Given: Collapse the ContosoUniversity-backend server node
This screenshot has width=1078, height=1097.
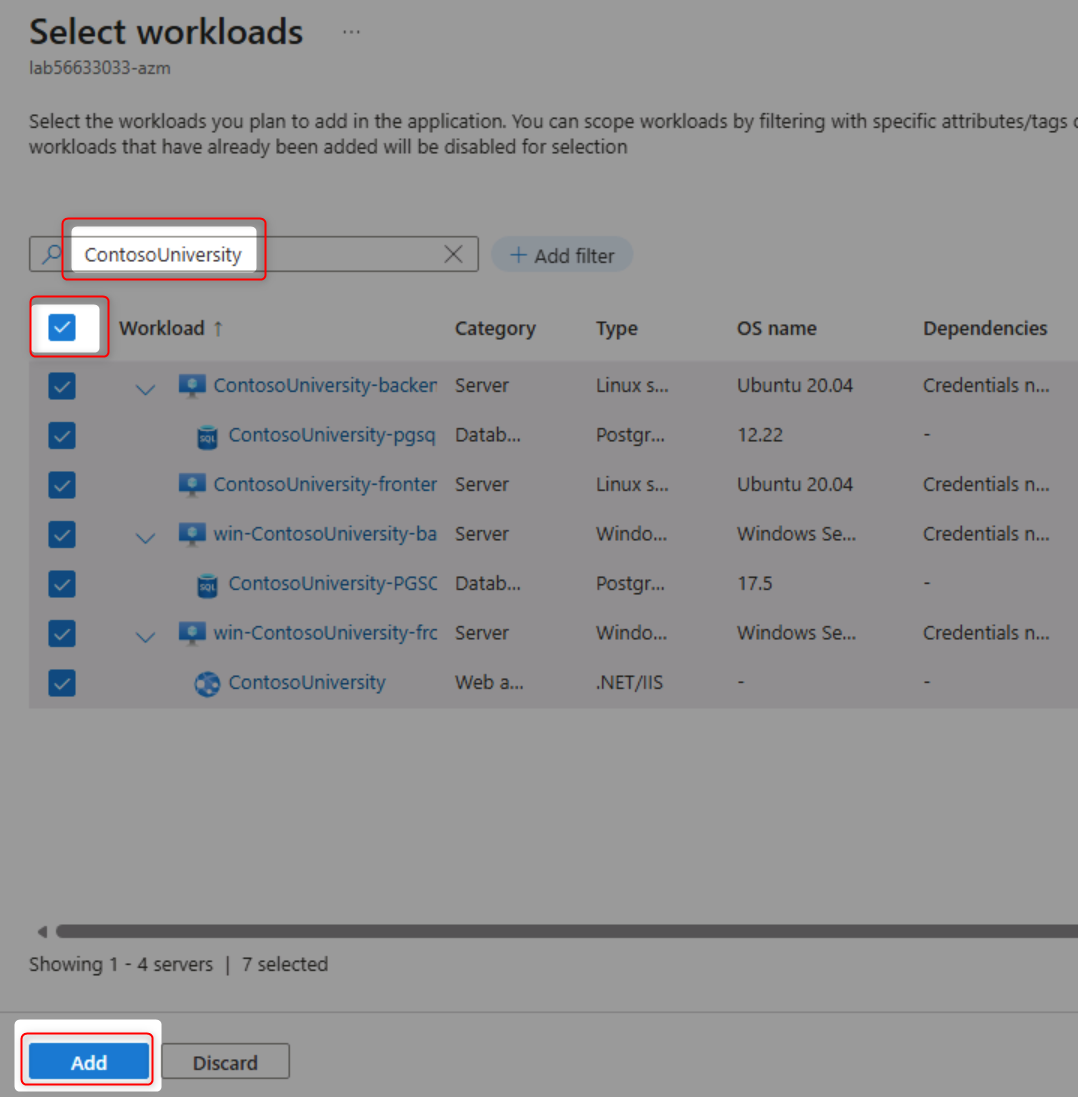Looking at the screenshot, I should point(145,389).
